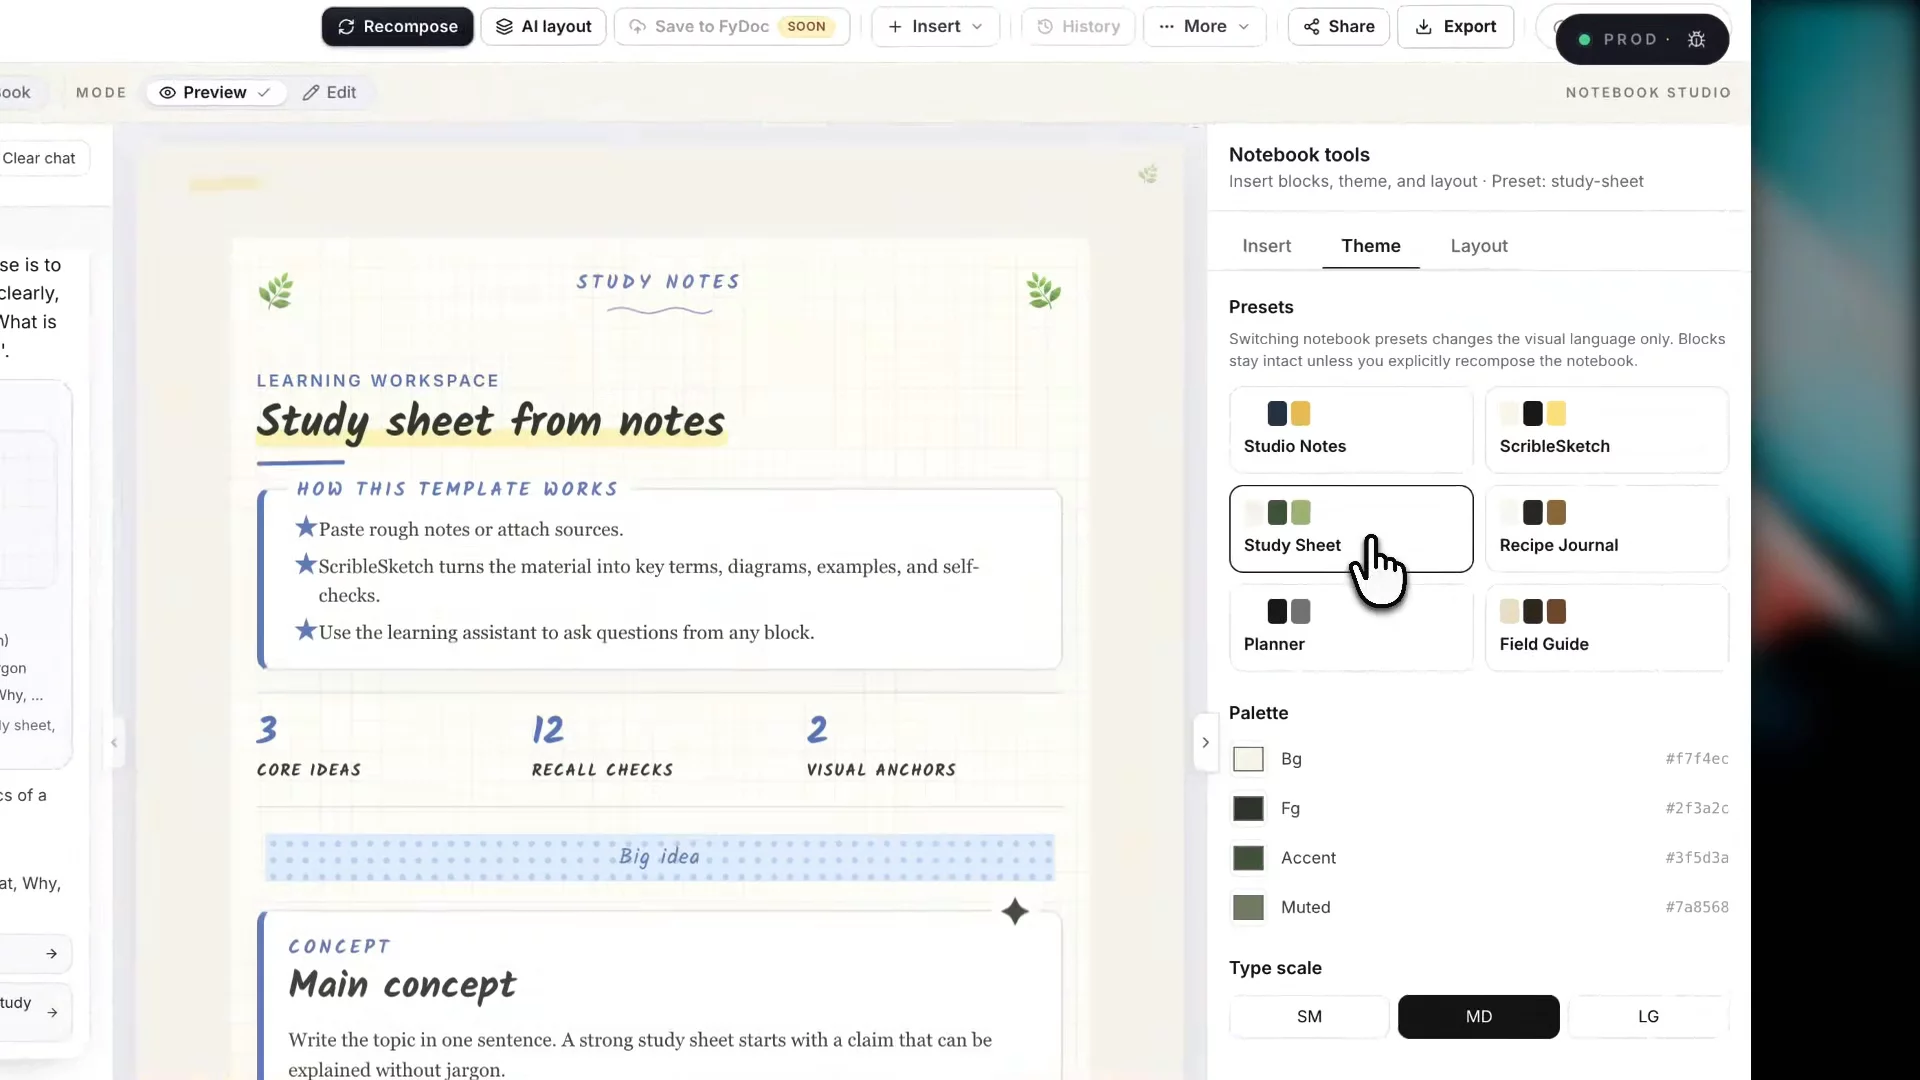Click the CONCEPT label in card
The height and width of the screenshot is (1080, 1920).
339,946
